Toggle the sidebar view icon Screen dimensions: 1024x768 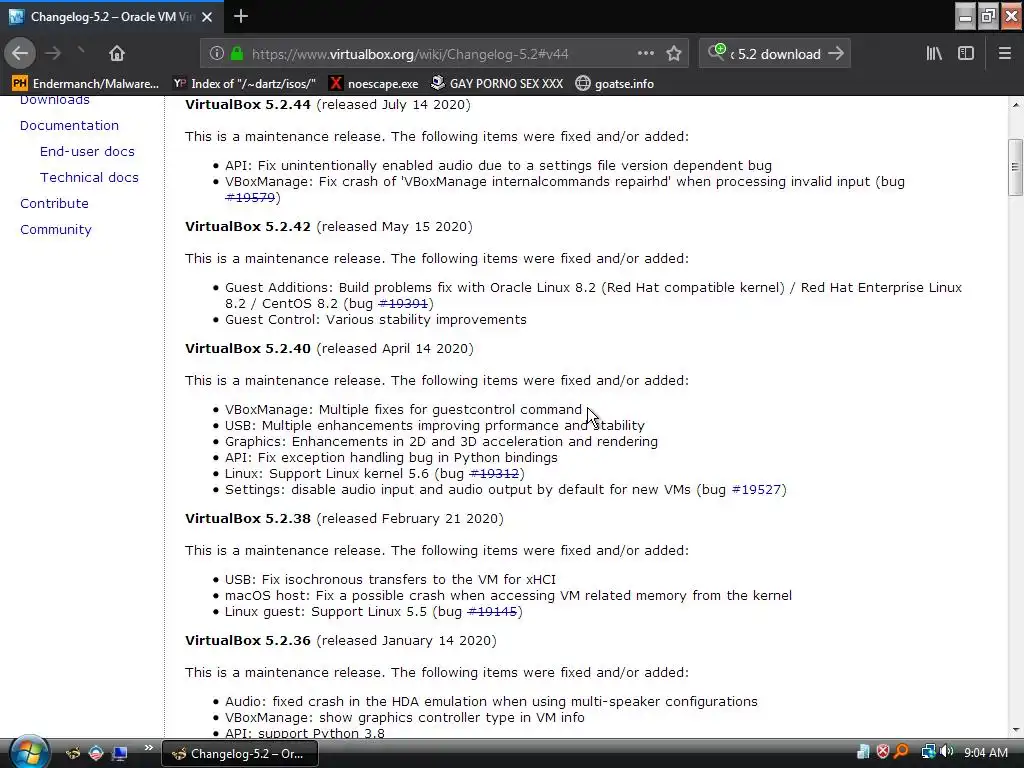966,54
